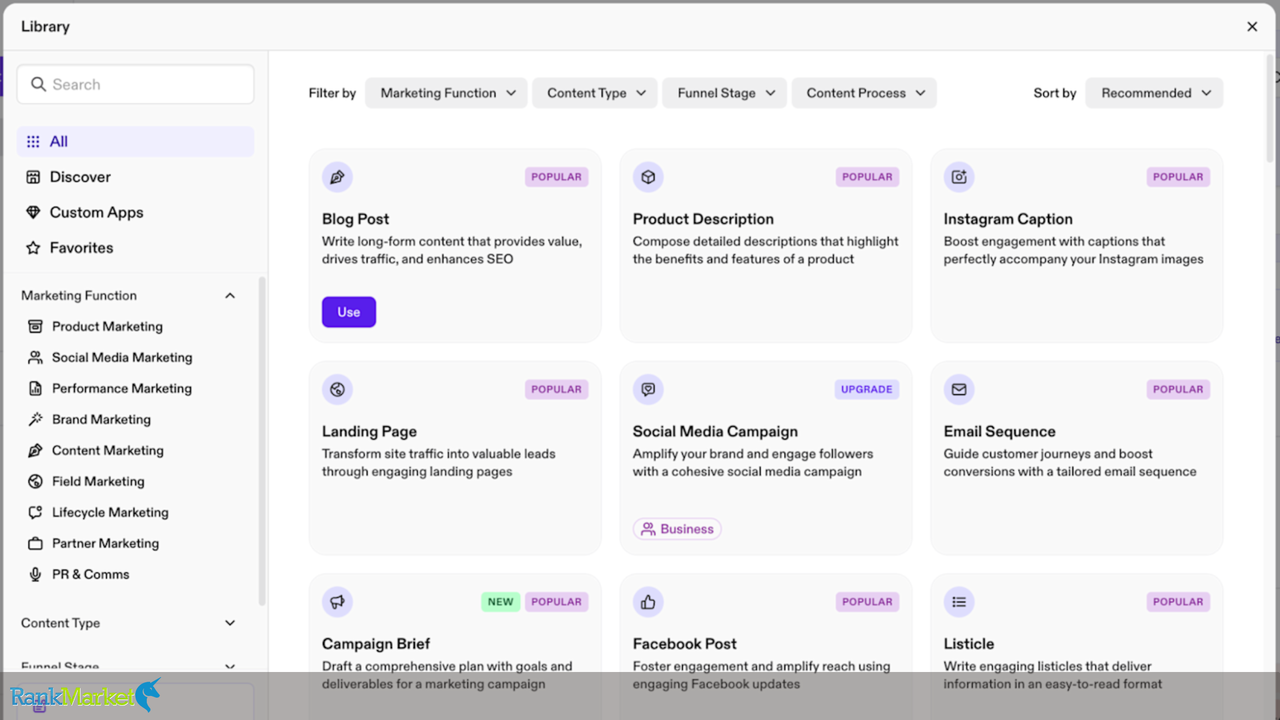Click the Field Marketing globe icon
The width and height of the screenshot is (1280, 720).
35,481
